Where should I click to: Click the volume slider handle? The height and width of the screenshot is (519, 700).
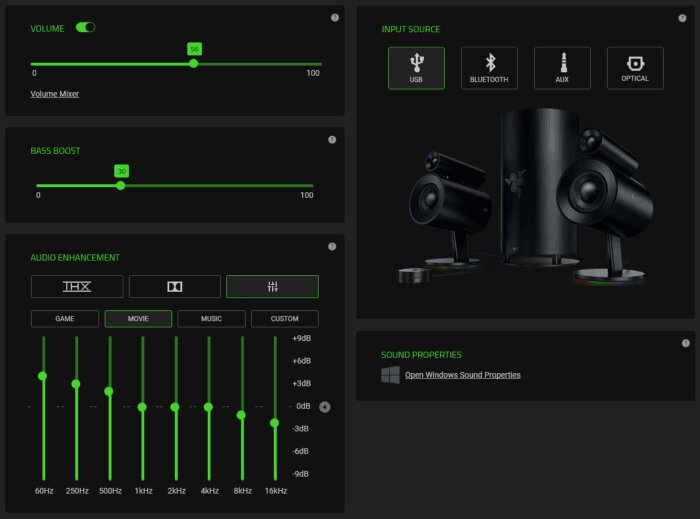(x=193, y=63)
